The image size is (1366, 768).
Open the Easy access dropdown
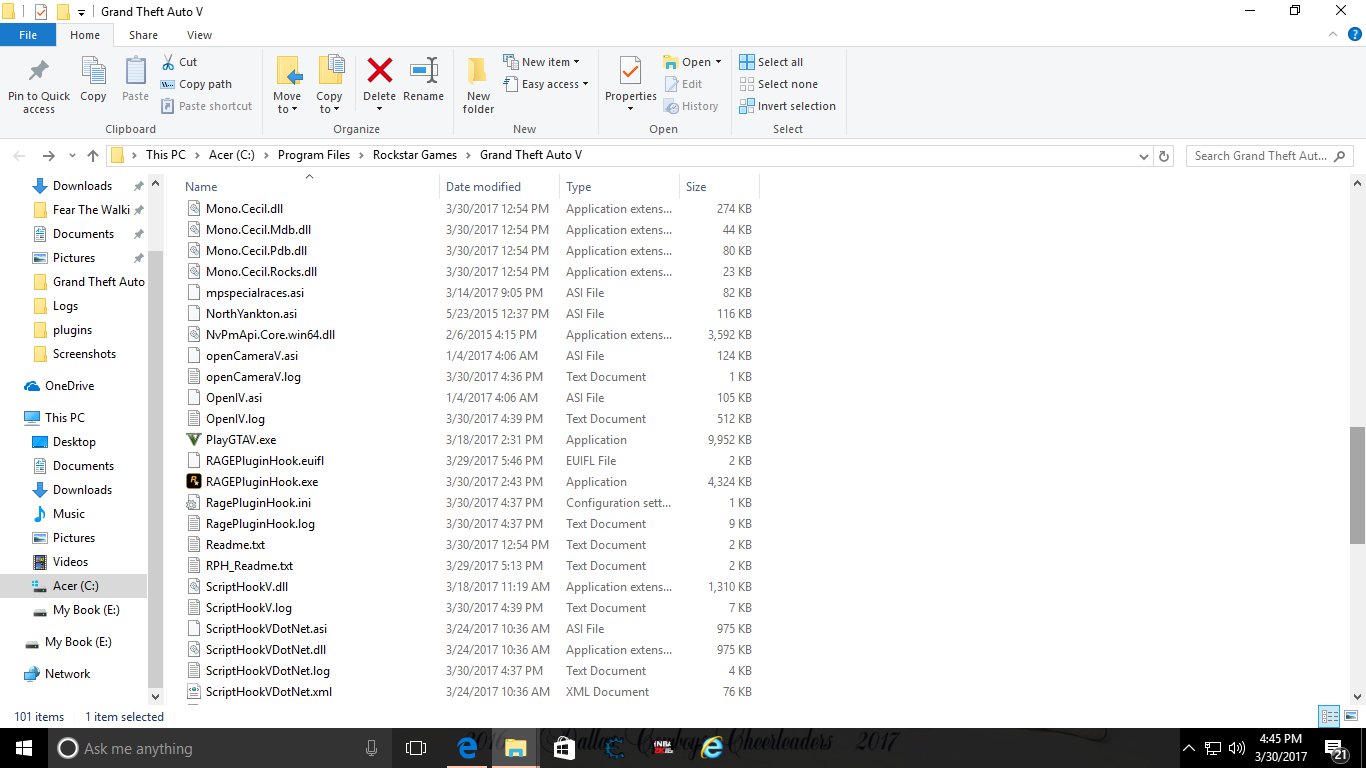point(546,84)
